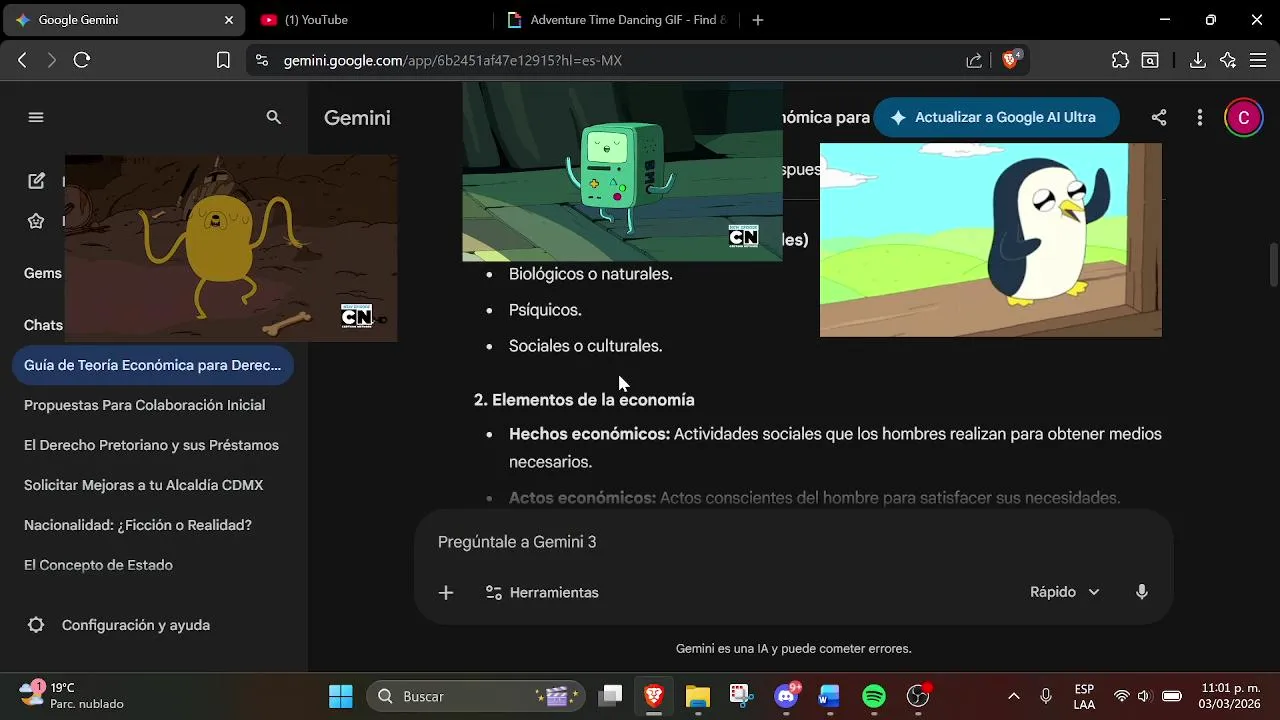Open the Herramientas tools menu
The width and height of the screenshot is (1280, 720).
(x=542, y=593)
